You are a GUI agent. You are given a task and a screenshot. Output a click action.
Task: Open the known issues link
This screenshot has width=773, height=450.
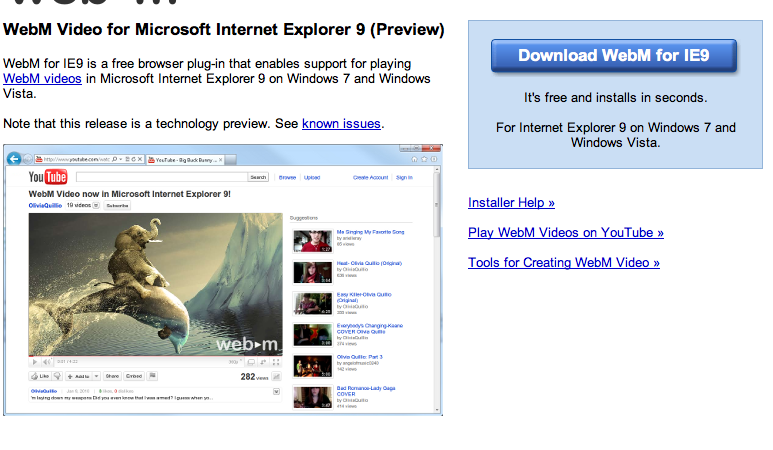tap(341, 124)
